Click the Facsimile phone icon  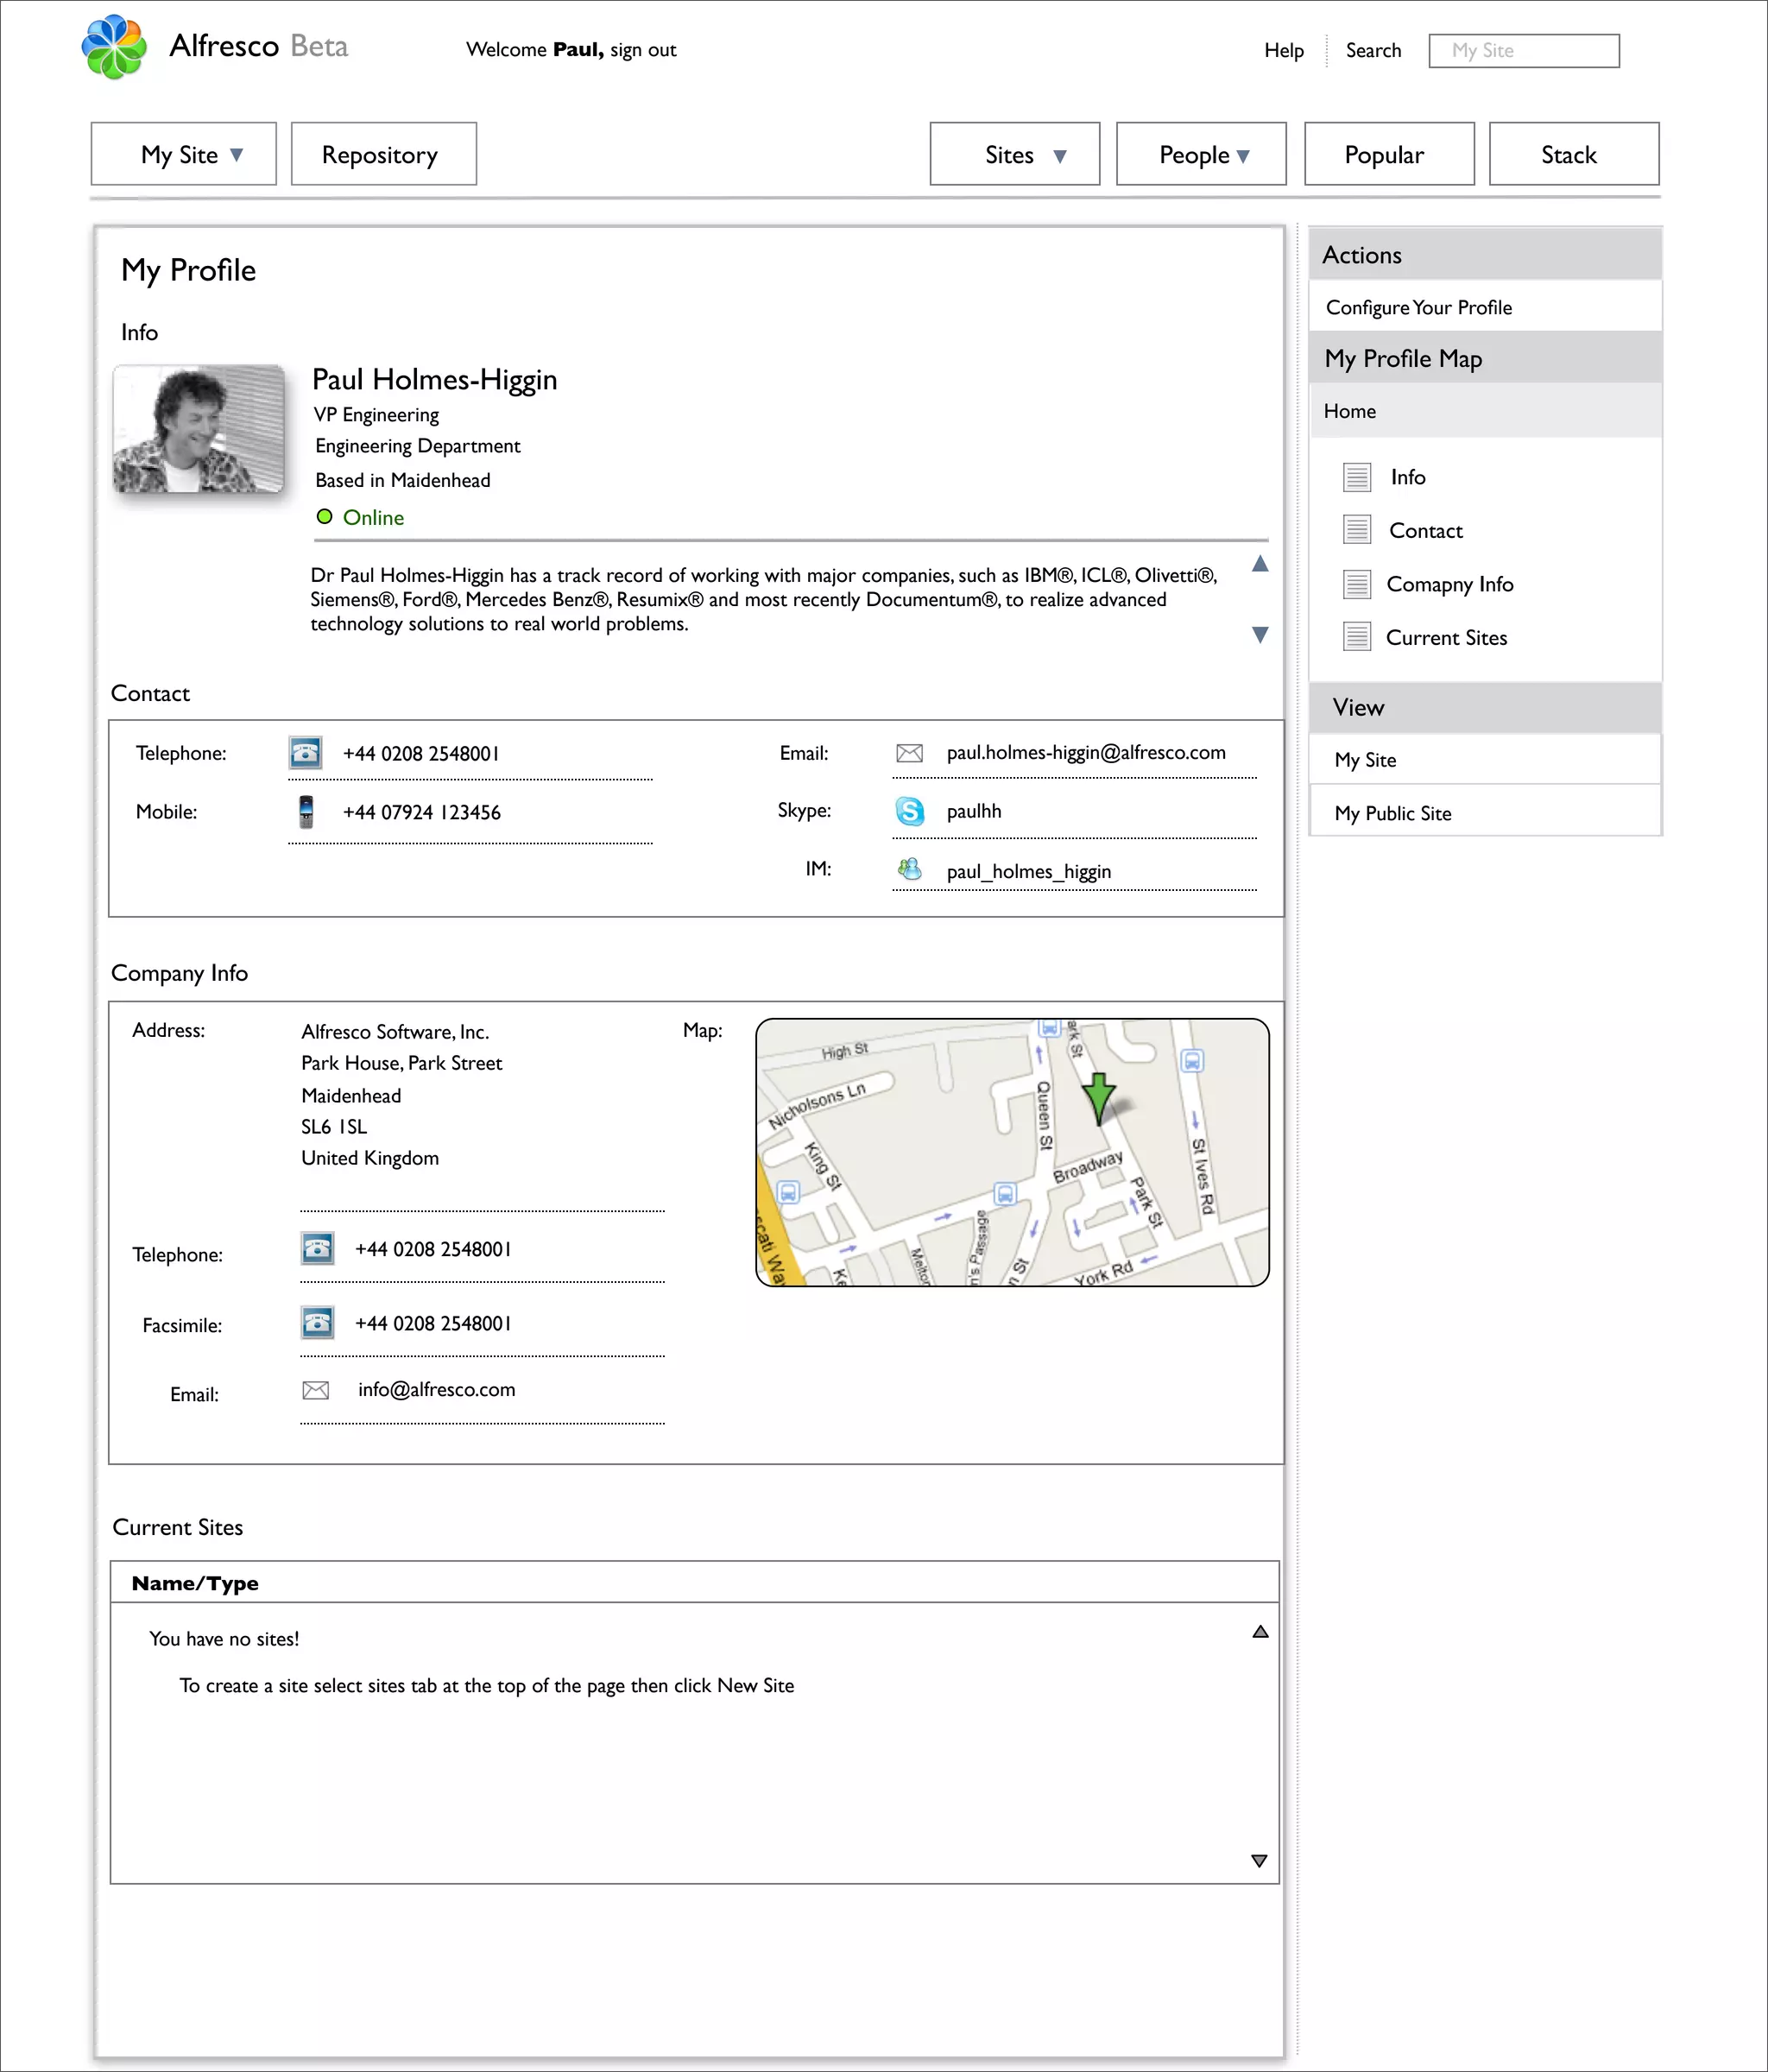(317, 1322)
